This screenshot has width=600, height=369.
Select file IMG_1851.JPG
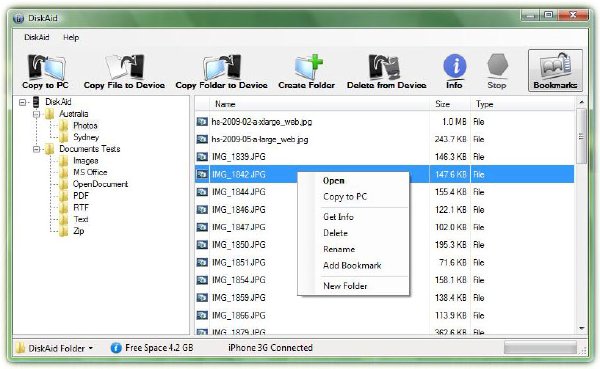[x=238, y=263]
